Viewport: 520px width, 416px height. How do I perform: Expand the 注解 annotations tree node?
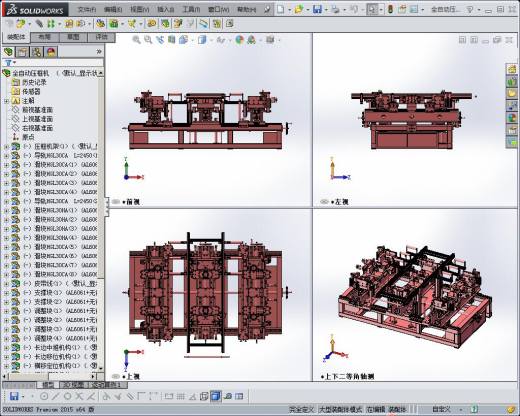pos(6,101)
